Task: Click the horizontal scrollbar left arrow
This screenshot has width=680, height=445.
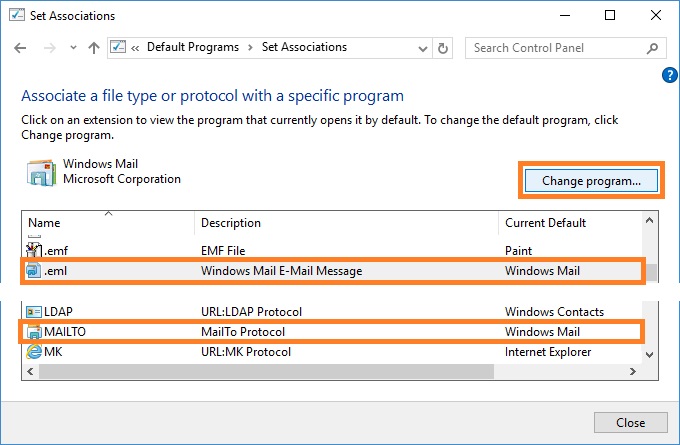Action: pos(30,371)
